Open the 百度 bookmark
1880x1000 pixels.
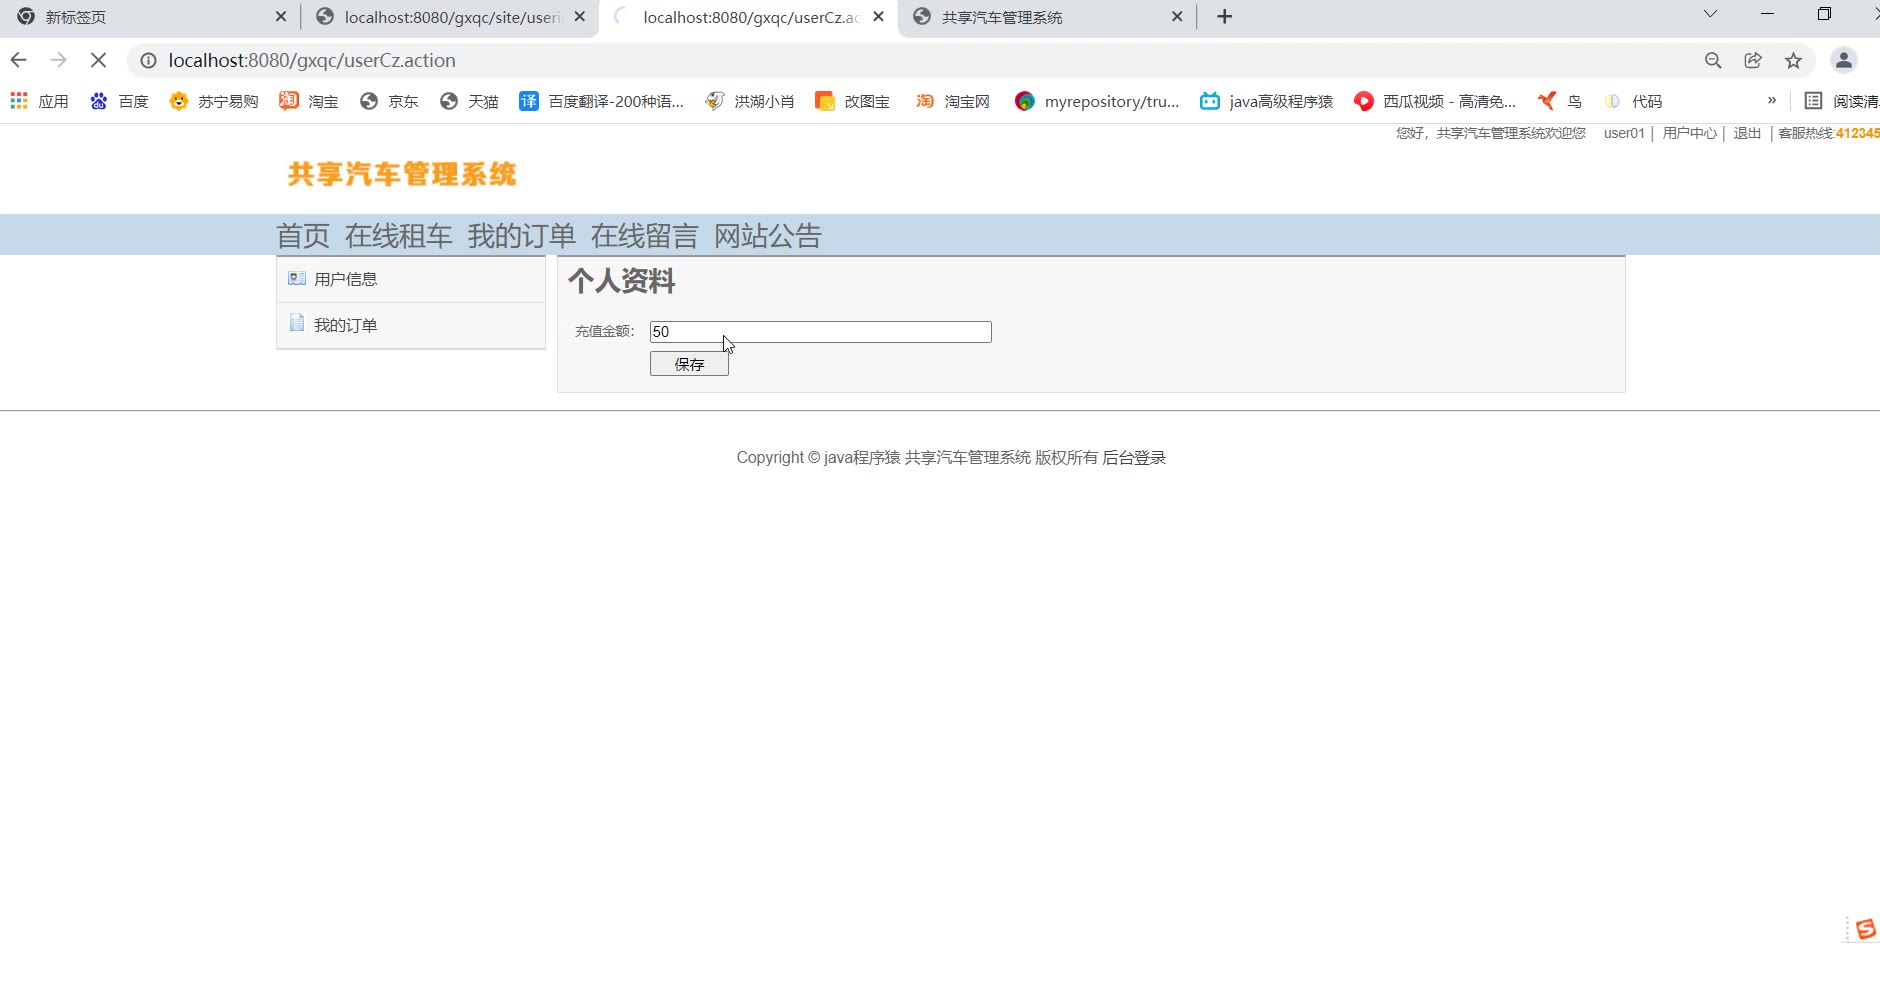[119, 101]
